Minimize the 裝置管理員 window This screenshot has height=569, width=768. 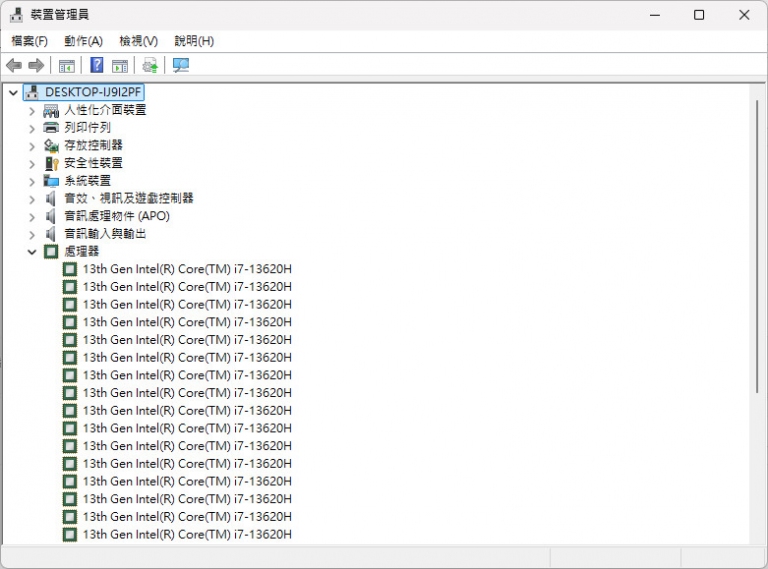coord(655,15)
